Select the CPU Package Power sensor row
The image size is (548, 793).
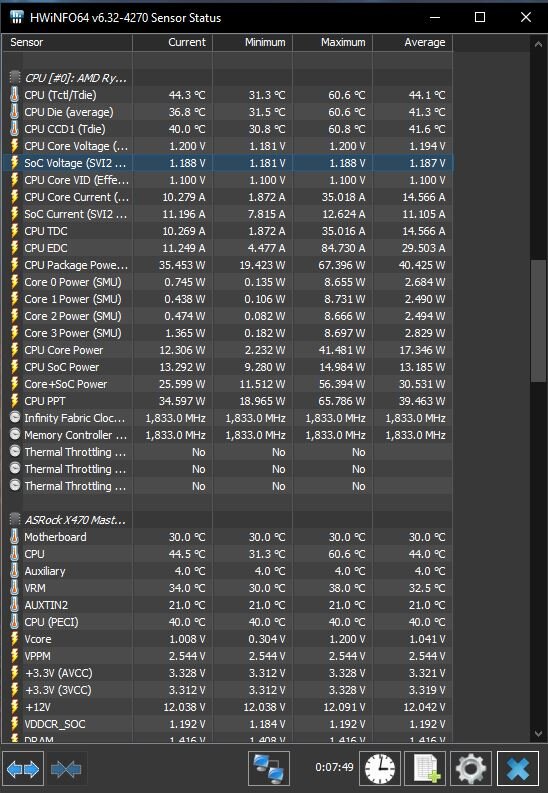point(227,265)
